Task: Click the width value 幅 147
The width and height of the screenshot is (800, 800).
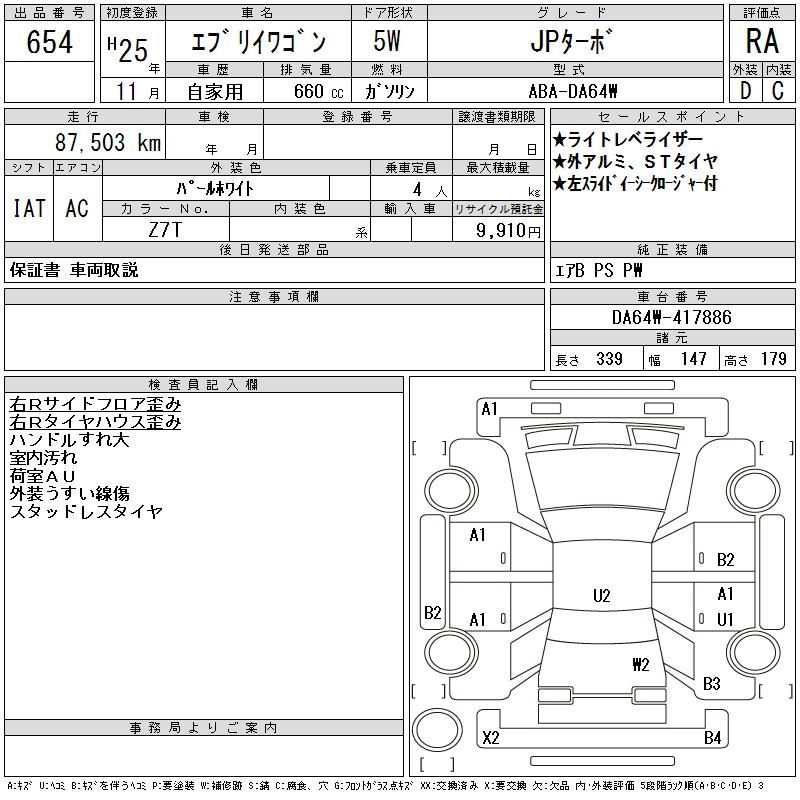Action: (x=677, y=359)
